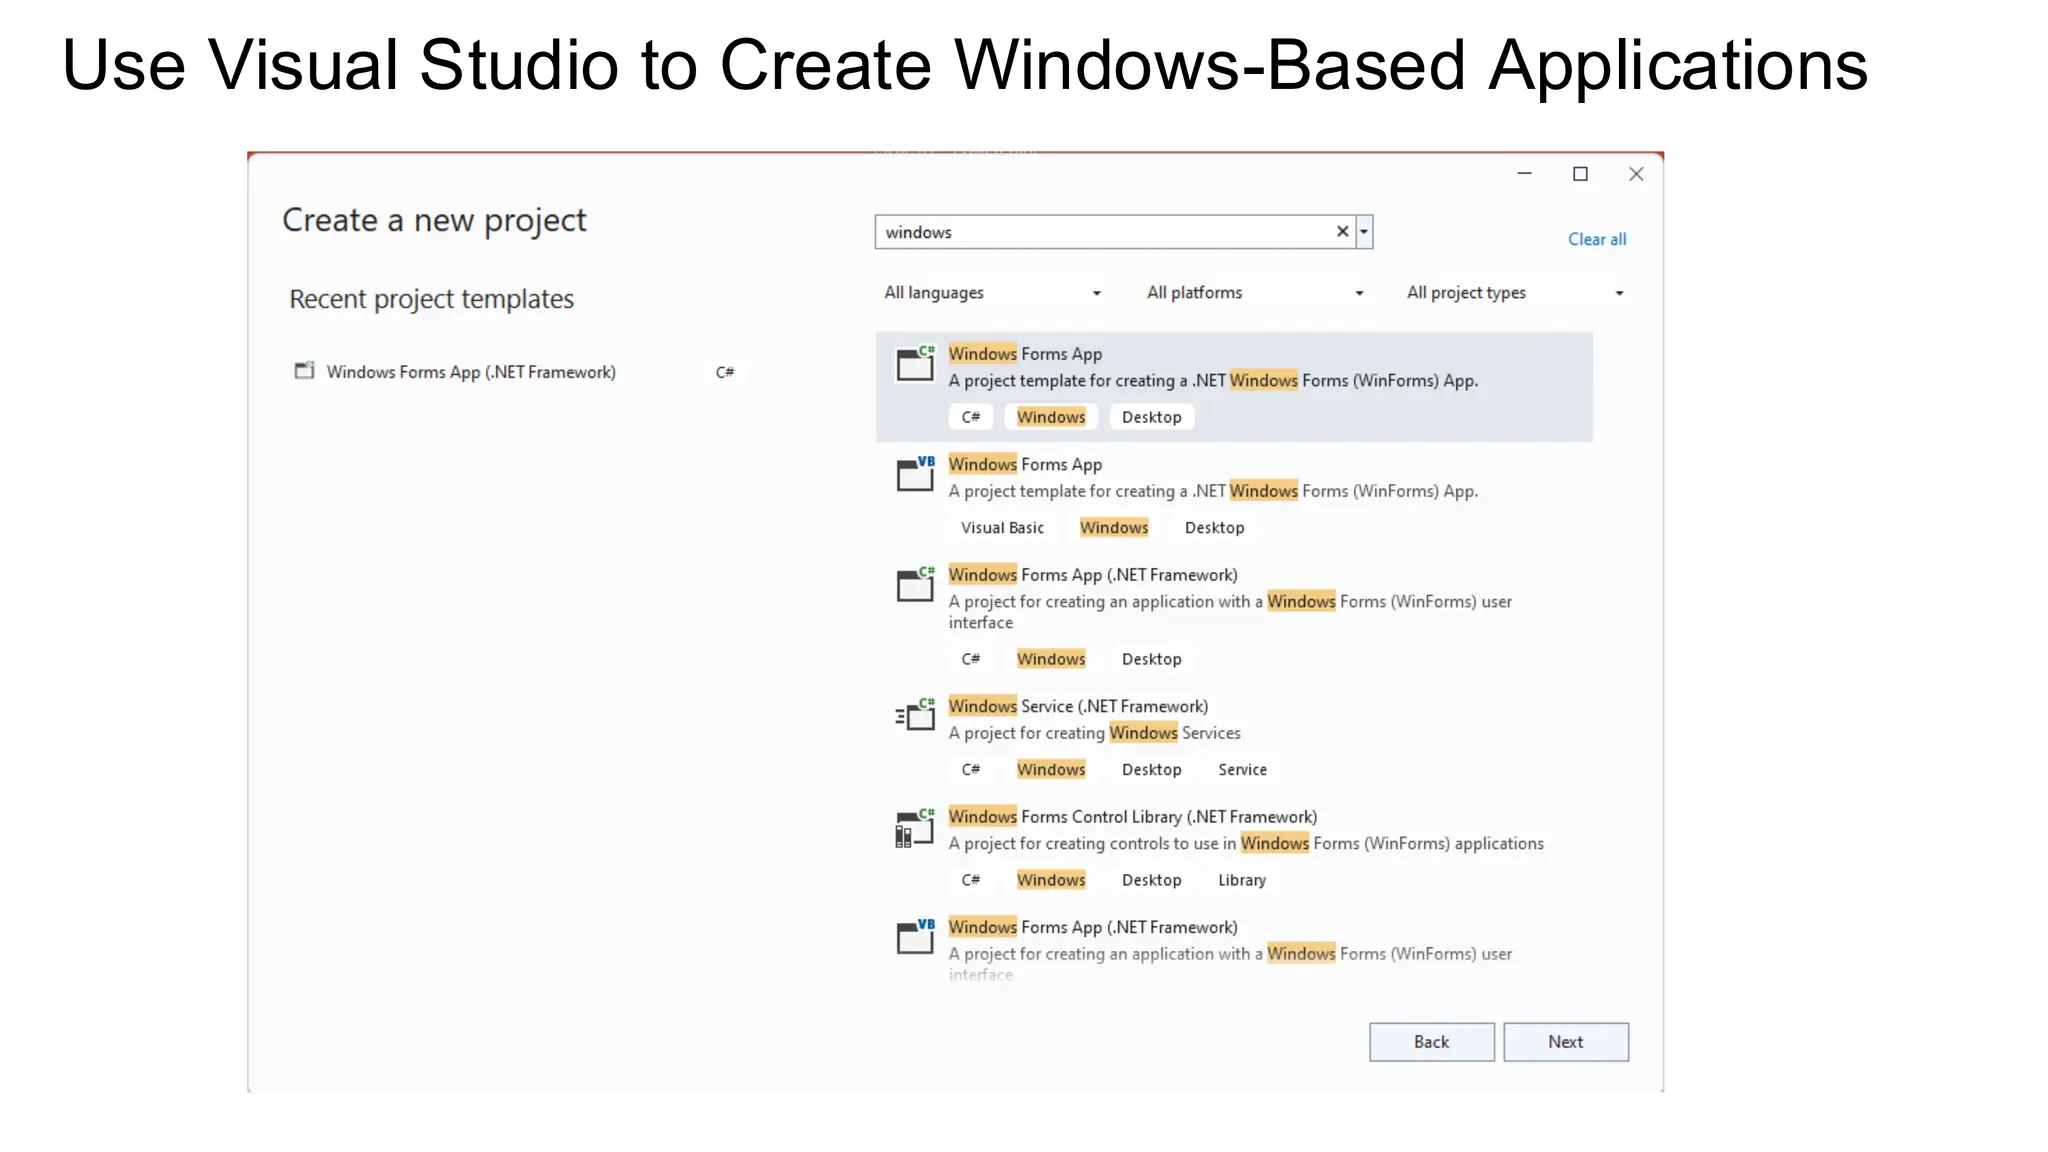
Task: Select the Windows Service (.NET Framework) title
Action: pyautogui.click(x=1078, y=706)
